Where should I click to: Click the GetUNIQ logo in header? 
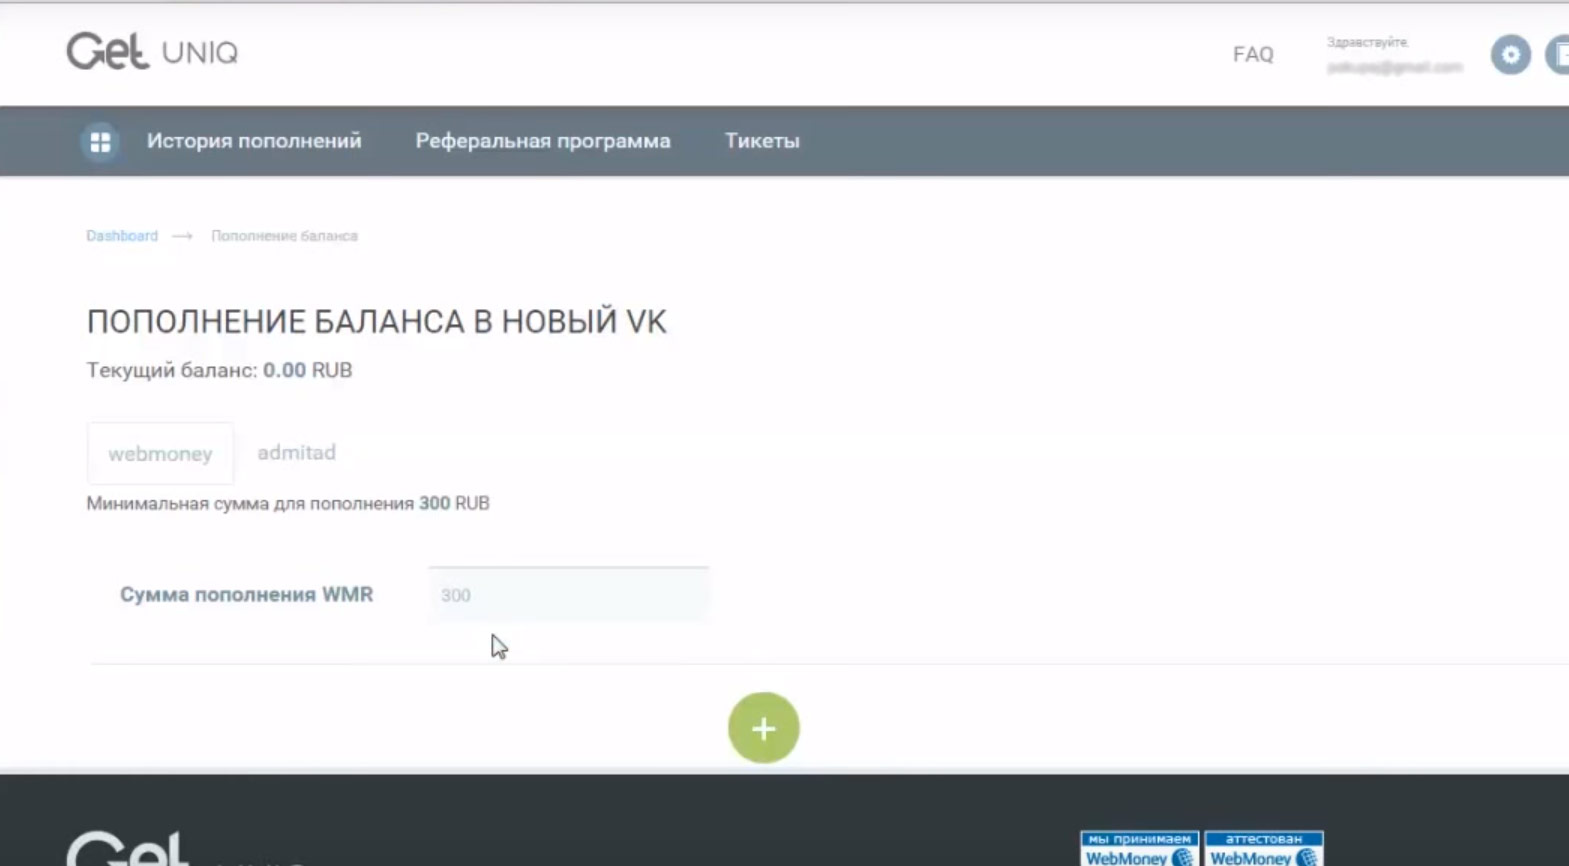[152, 52]
